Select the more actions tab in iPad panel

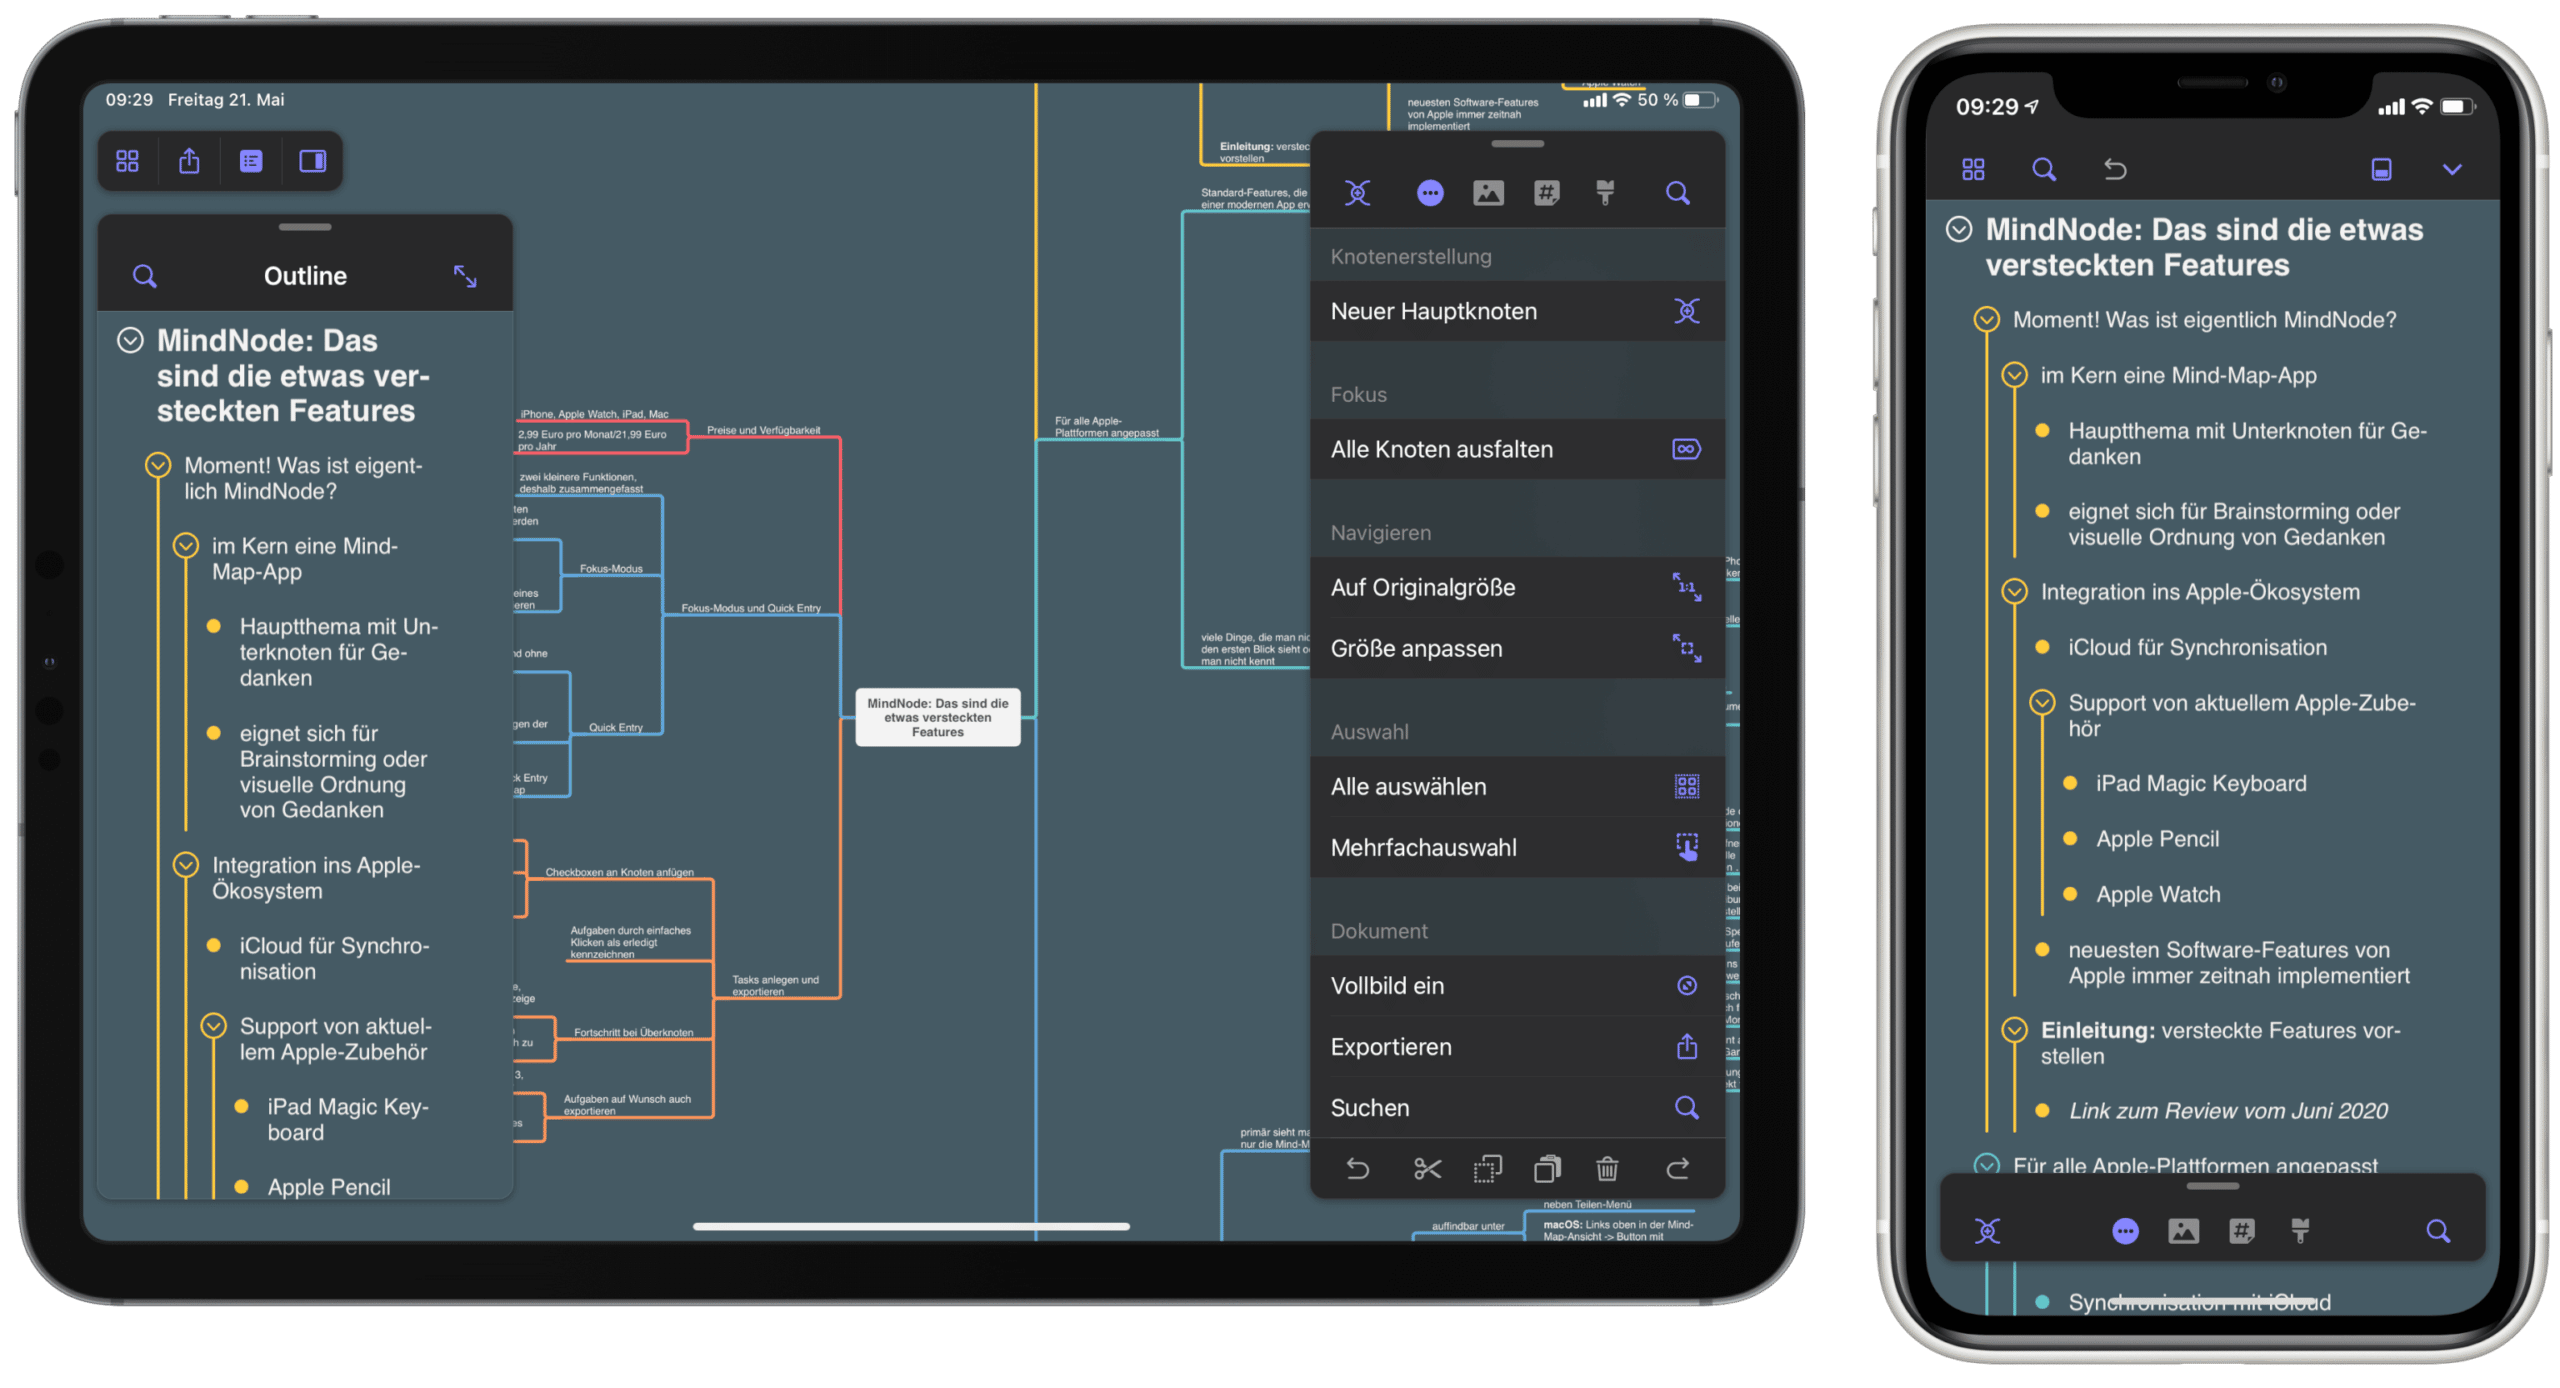(x=1430, y=192)
